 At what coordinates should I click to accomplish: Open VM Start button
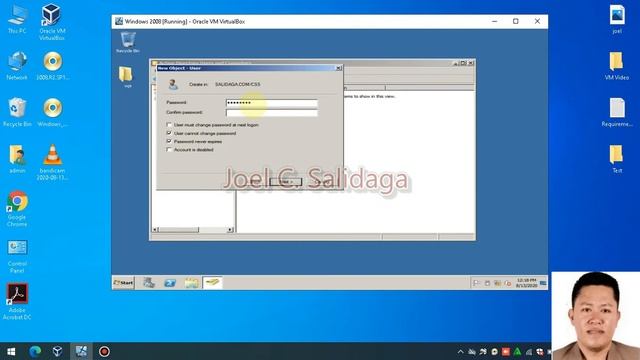(x=123, y=282)
